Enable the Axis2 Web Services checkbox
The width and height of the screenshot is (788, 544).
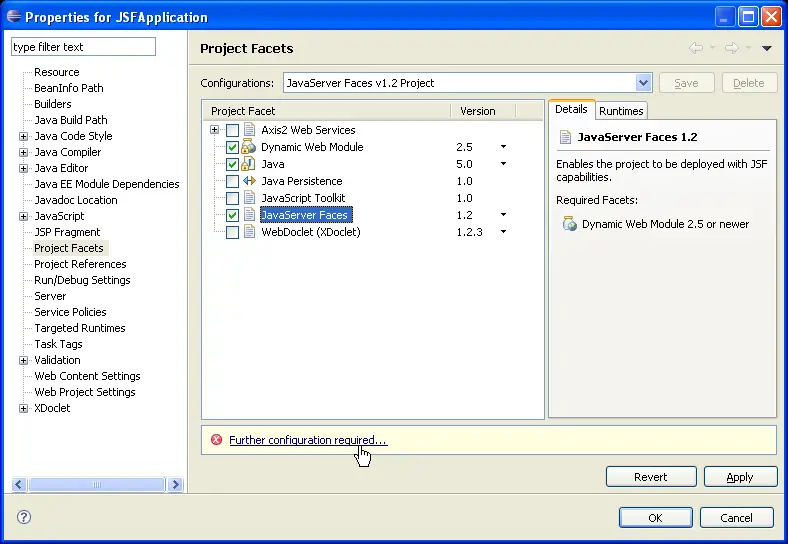click(232, 130)
